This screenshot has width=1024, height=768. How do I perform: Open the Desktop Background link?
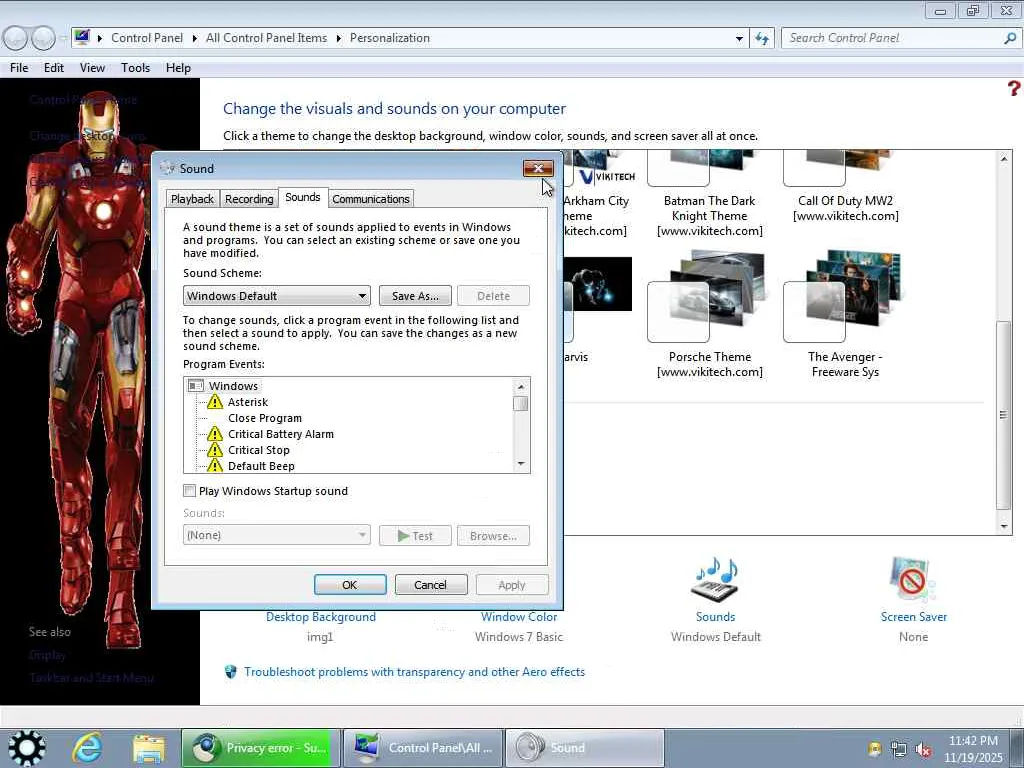point(321,616)
